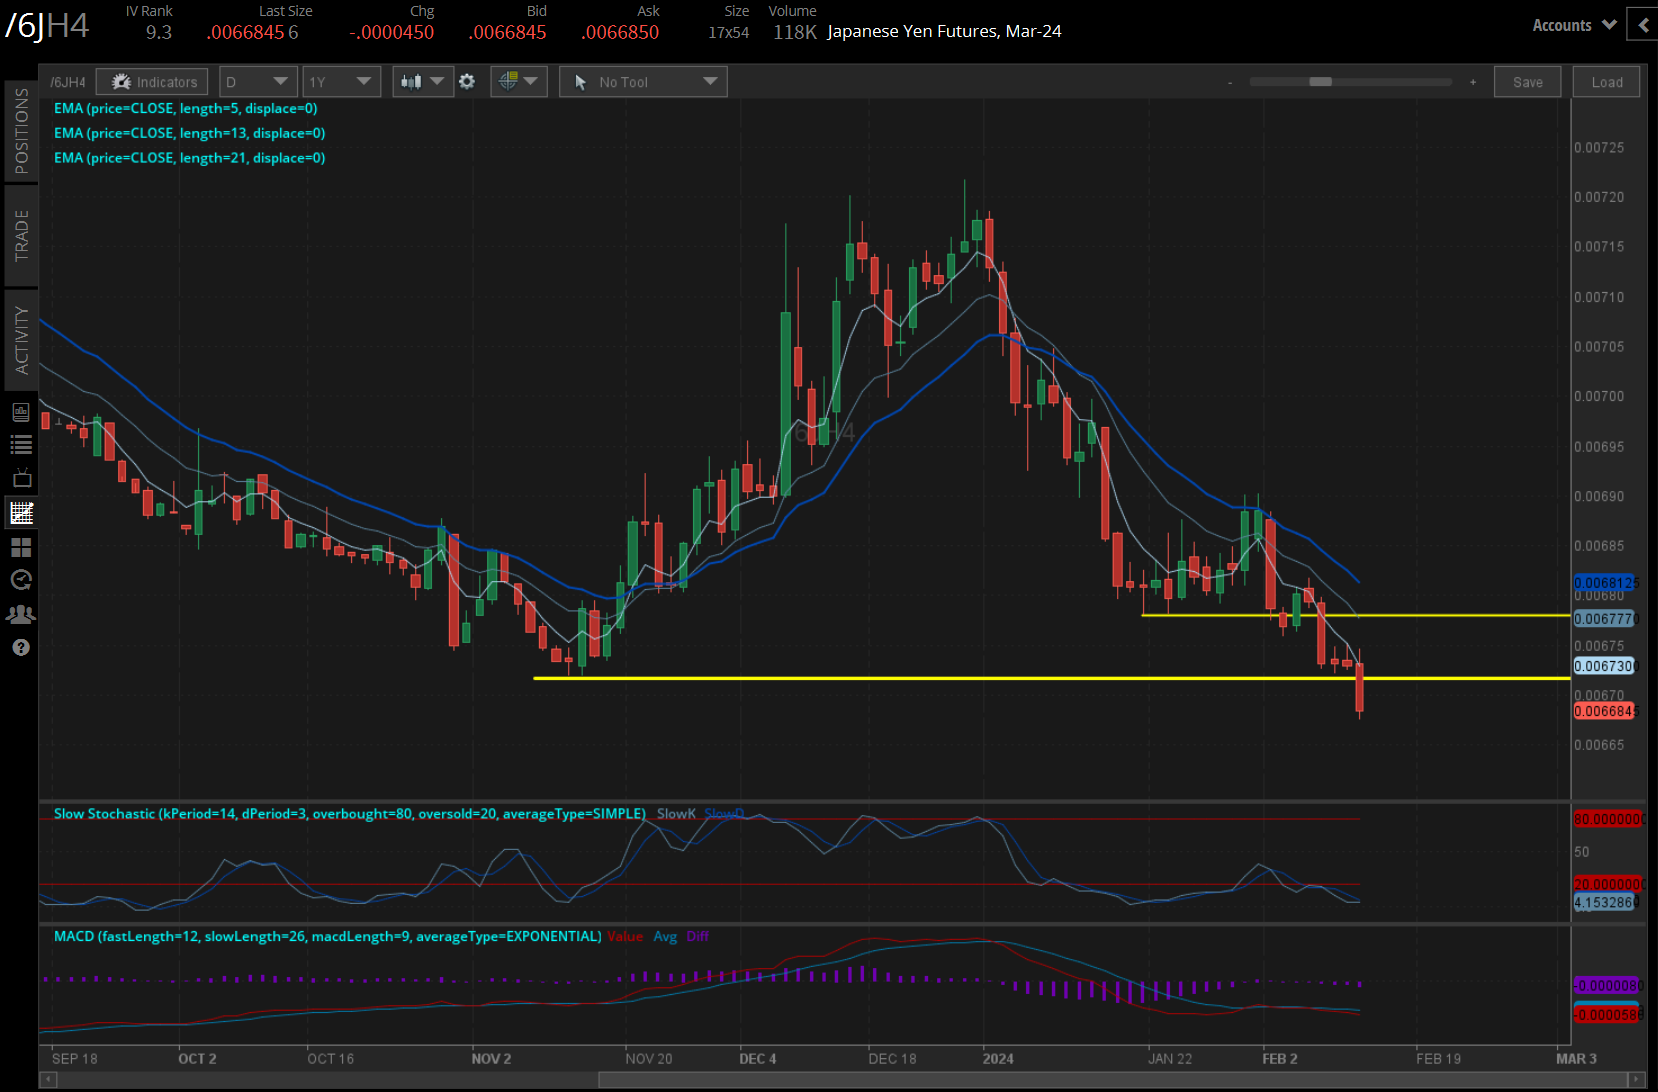Open the candlestick chart type dropdown
The width and height of the screenshot is (1658, 1092).
click(x=423, y=82)
